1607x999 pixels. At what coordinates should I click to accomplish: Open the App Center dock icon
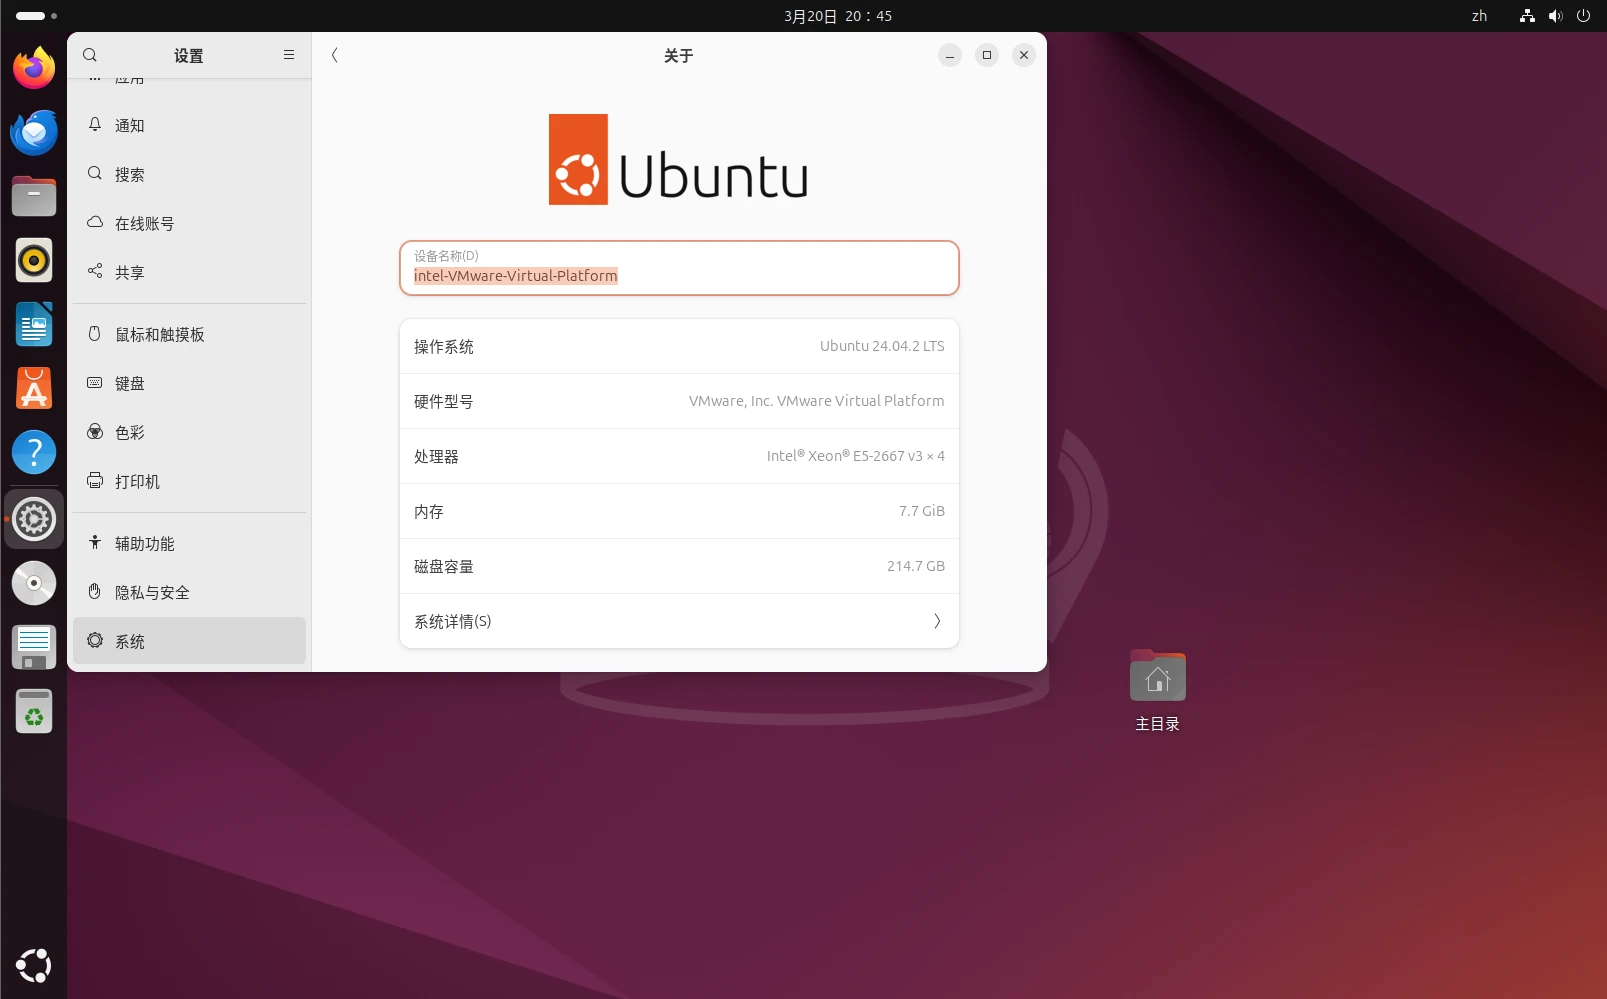[x=34, y=388]
